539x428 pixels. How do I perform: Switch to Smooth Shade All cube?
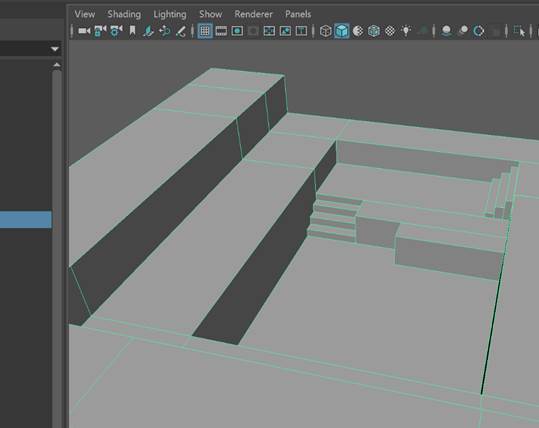(x=342, y=31)
